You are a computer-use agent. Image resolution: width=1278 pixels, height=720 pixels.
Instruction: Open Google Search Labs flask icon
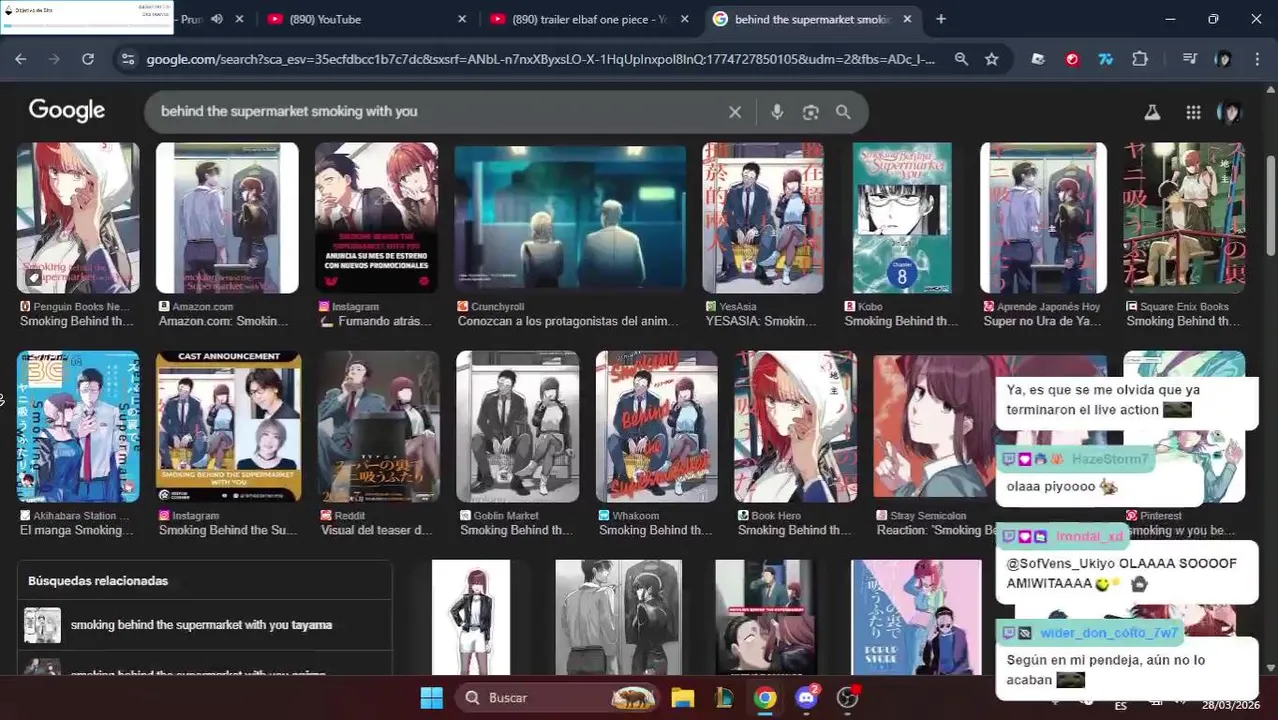1152,112
